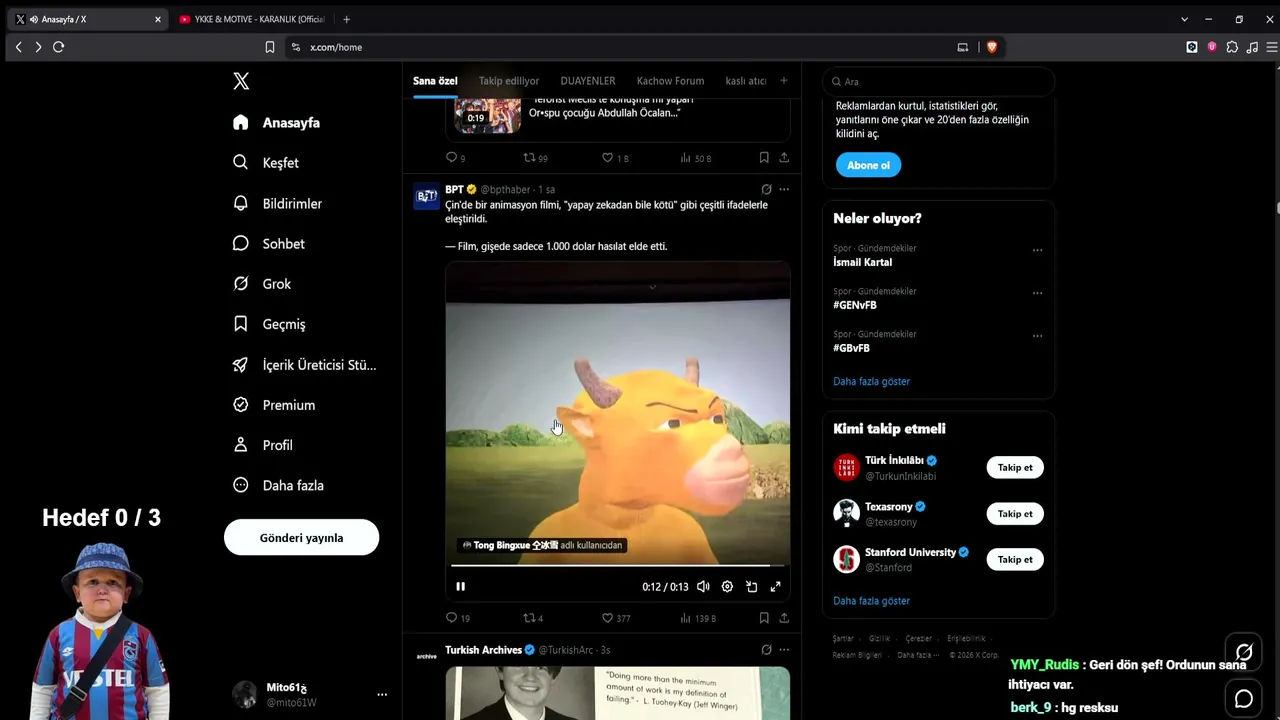Follow Texasrony account
Viewport: 1280px width, 720px height.
[1015, 513]
